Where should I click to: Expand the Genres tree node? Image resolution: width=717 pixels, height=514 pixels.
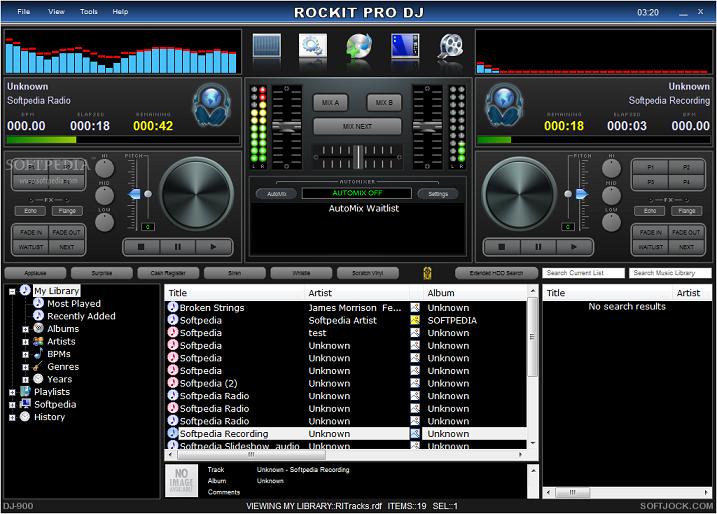click(x=25, y=367)
